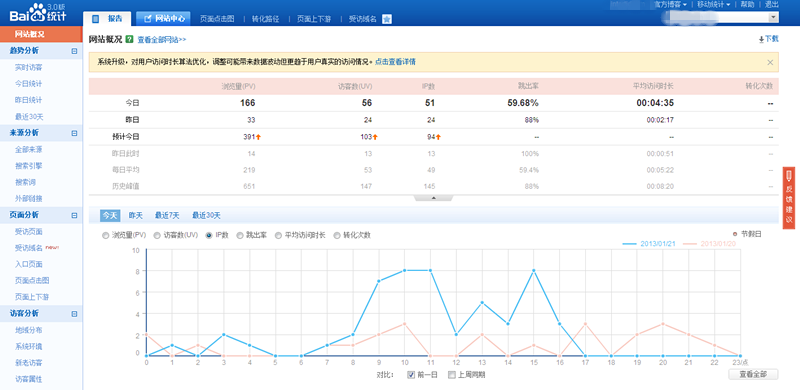Click the 帮助 link in the header

pos(747,4)
